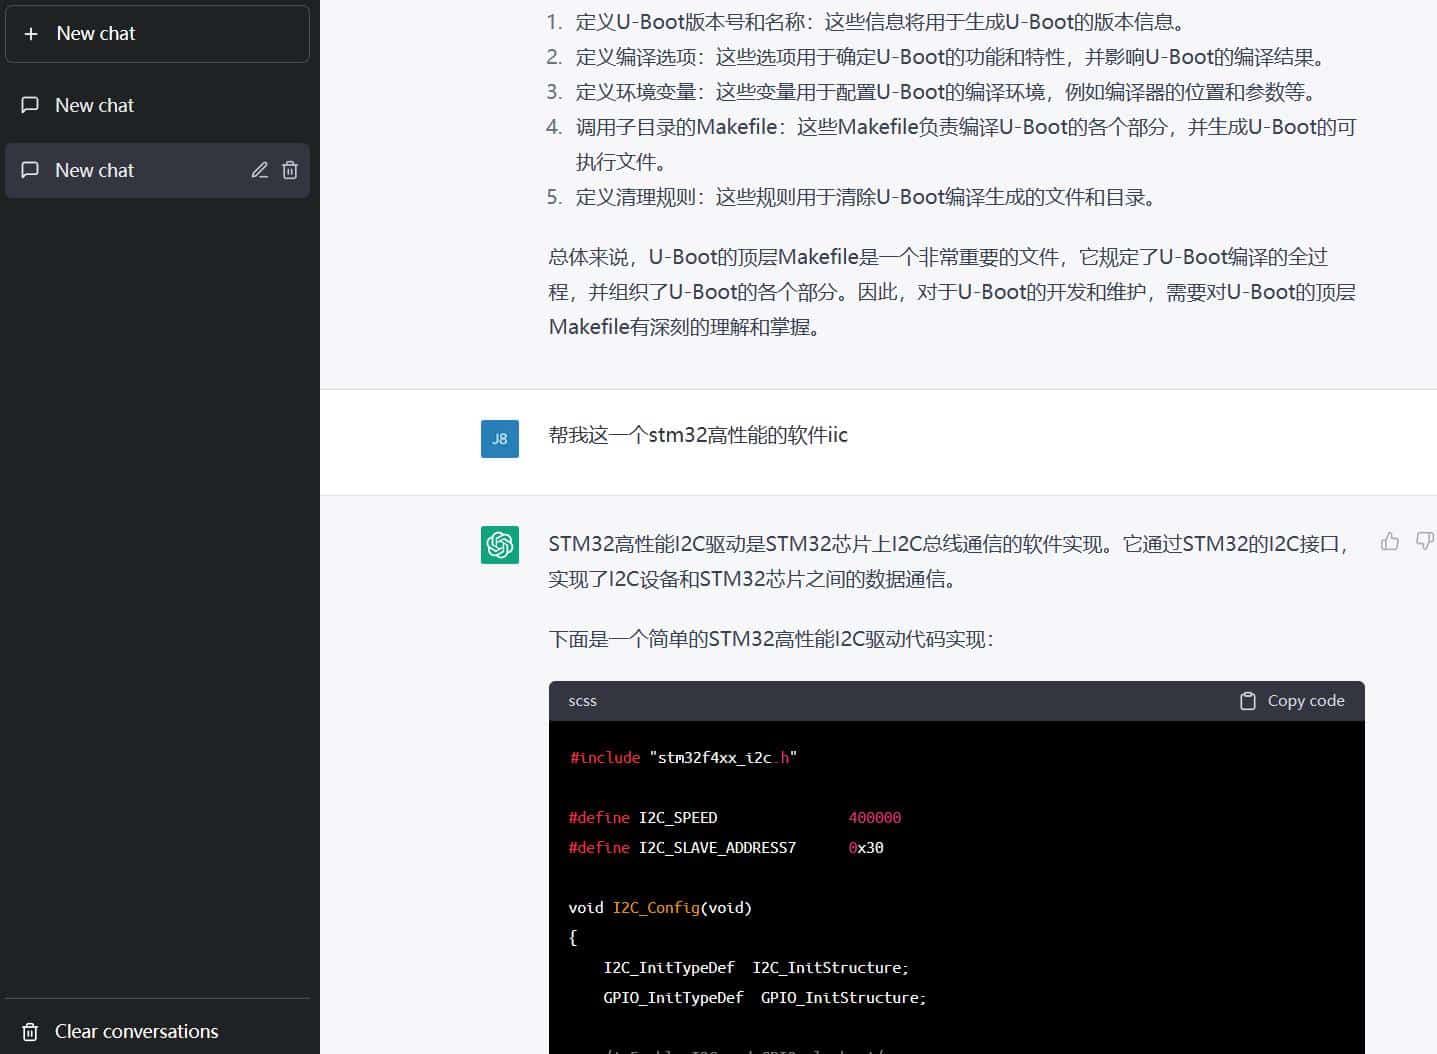Viewport: 1437px width, 1054px height.
Task: Click list item 4 about 调用子目录的Makefile
Action: tap(951, 144)
